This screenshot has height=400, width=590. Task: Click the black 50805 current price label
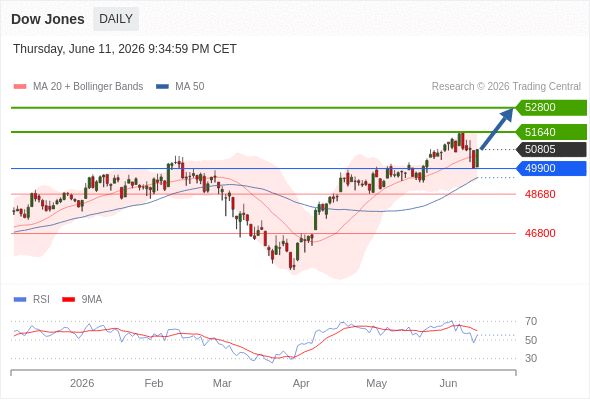click(551, 149)
